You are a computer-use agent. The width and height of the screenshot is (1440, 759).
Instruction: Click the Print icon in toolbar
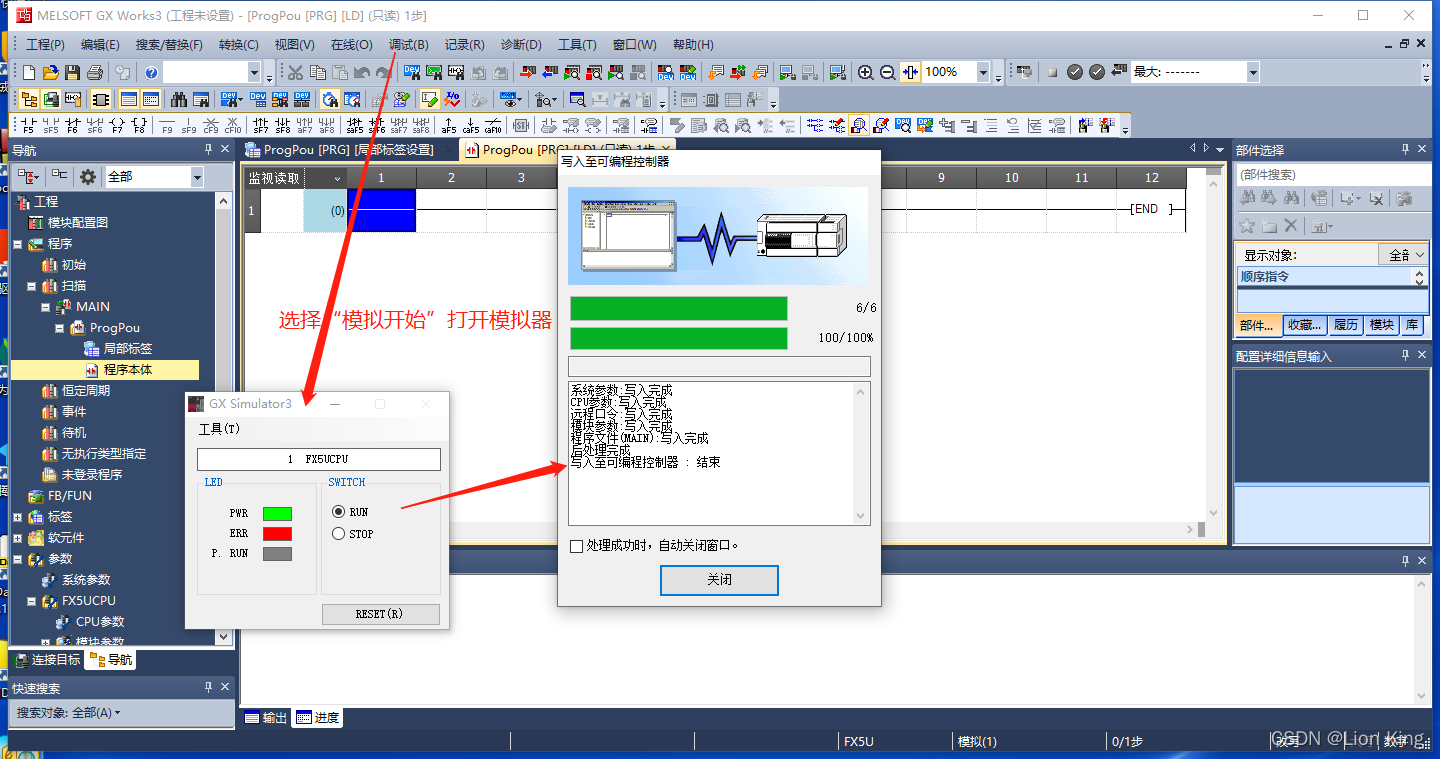click(x=95, y=73)
